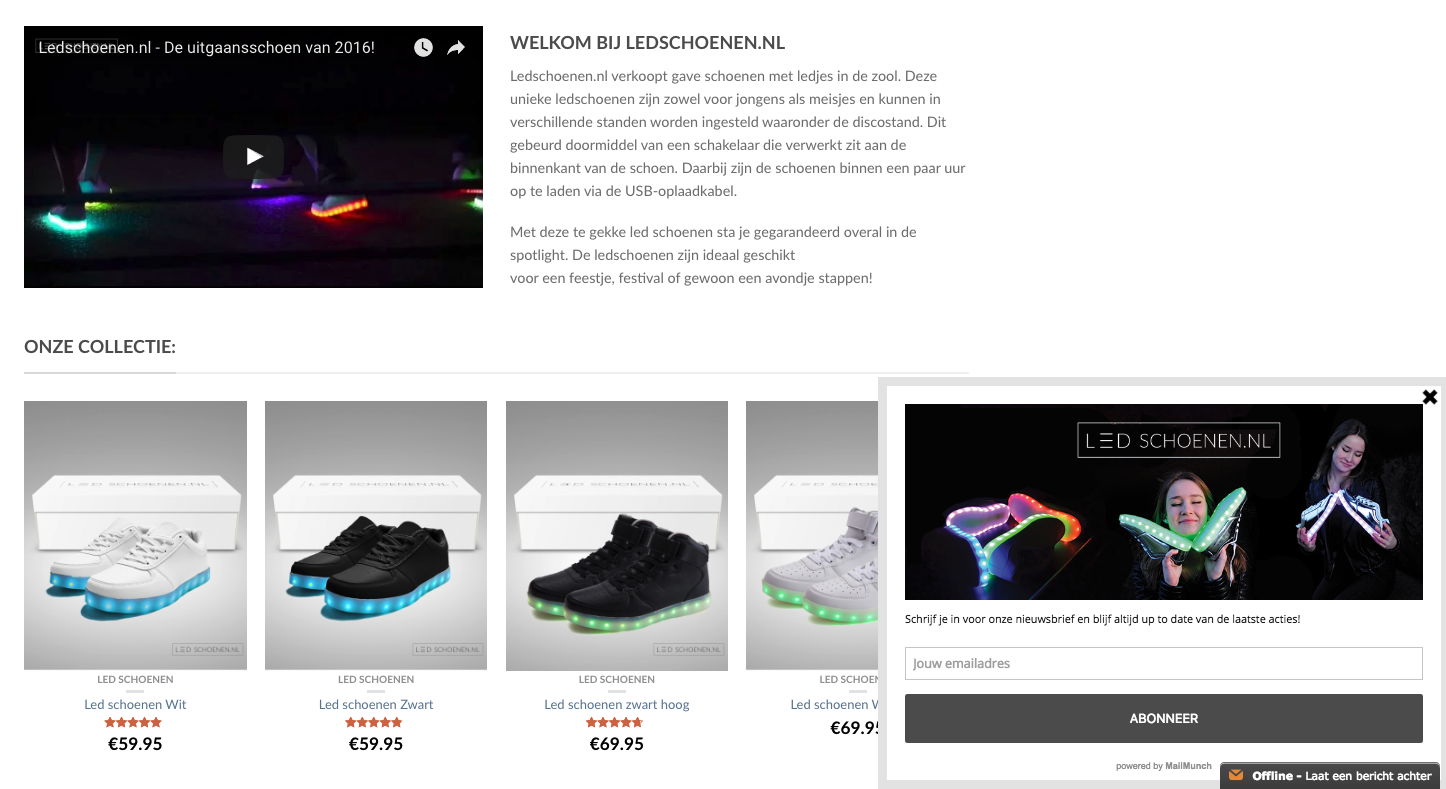Click the video share arrow icon

click(x=456, y=48)
